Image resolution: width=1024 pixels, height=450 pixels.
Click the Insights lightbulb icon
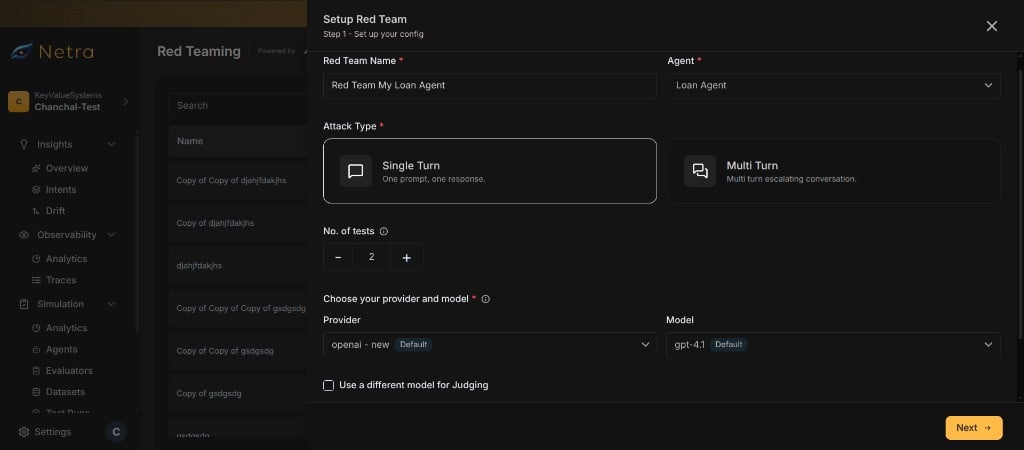pos(24,144)
